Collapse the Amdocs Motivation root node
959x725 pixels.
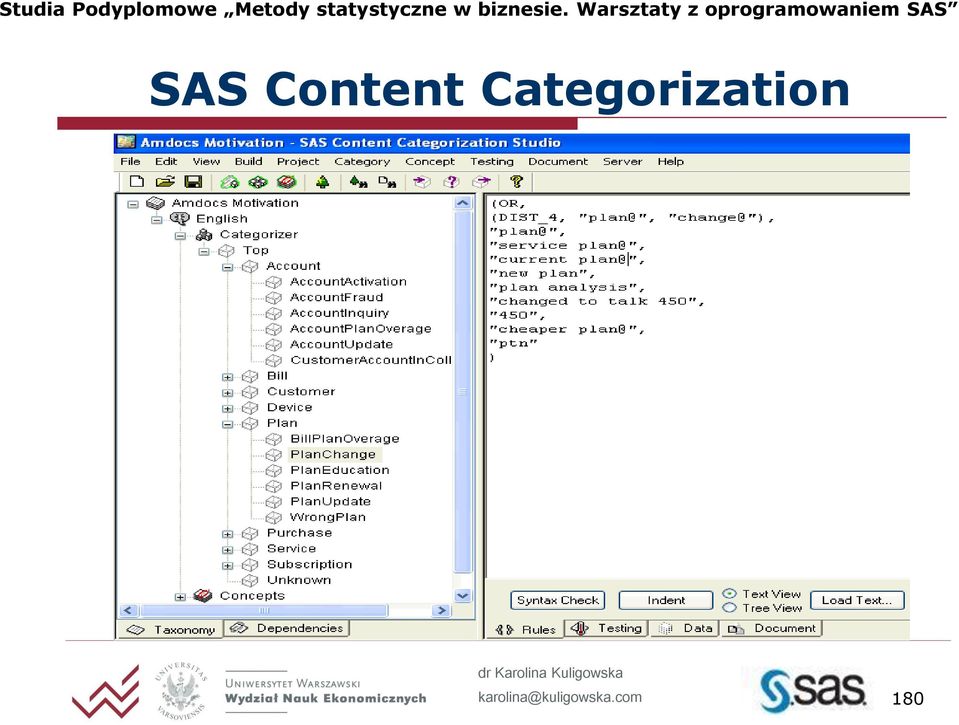pyautogui.click(x=133, y=204)
